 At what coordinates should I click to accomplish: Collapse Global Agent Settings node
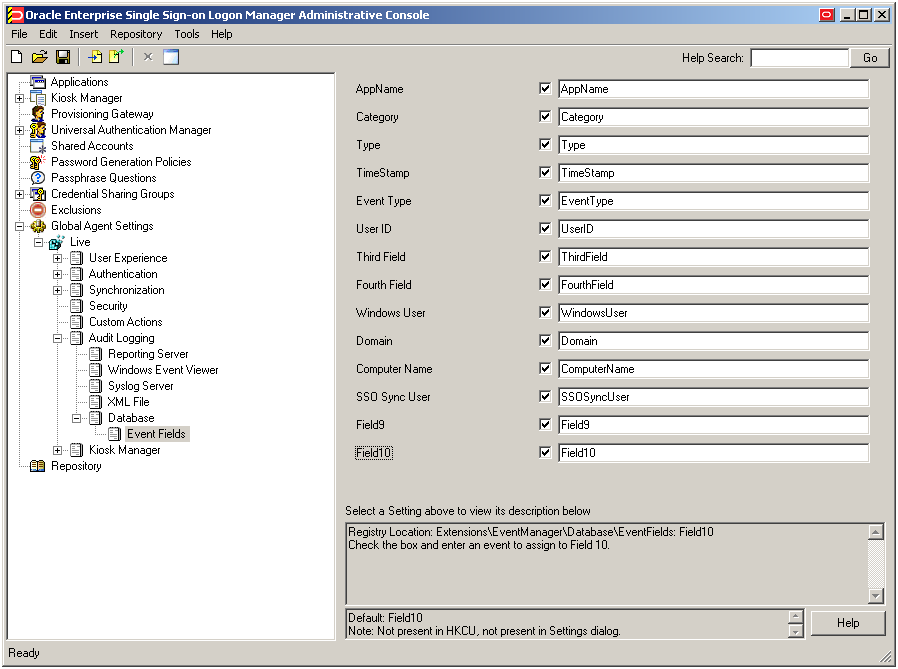19,227
